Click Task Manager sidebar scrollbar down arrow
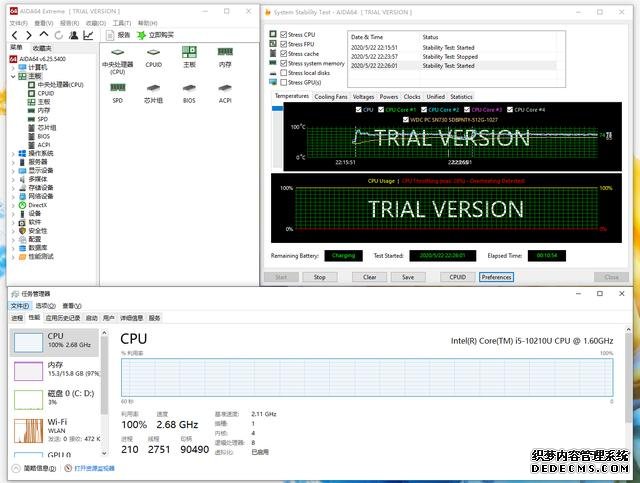Viewport: 640px width, 483px height. point(104,453)
